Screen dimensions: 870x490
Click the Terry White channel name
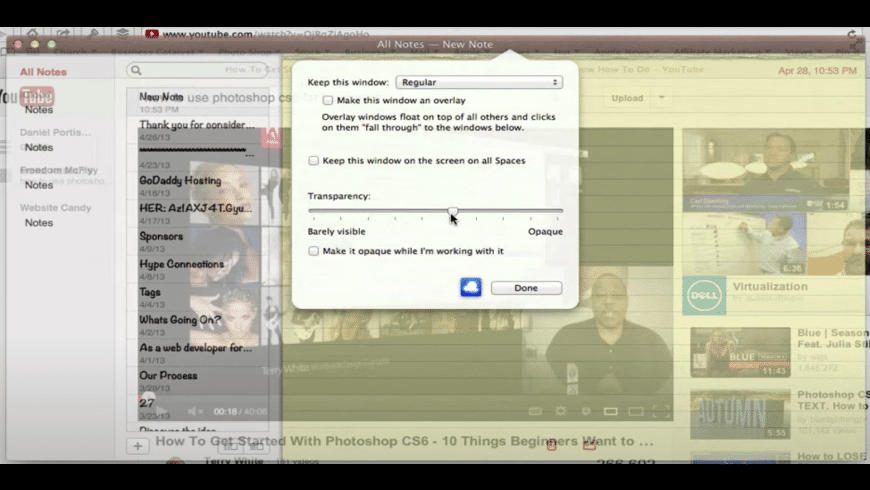click(x=234, y=461)
